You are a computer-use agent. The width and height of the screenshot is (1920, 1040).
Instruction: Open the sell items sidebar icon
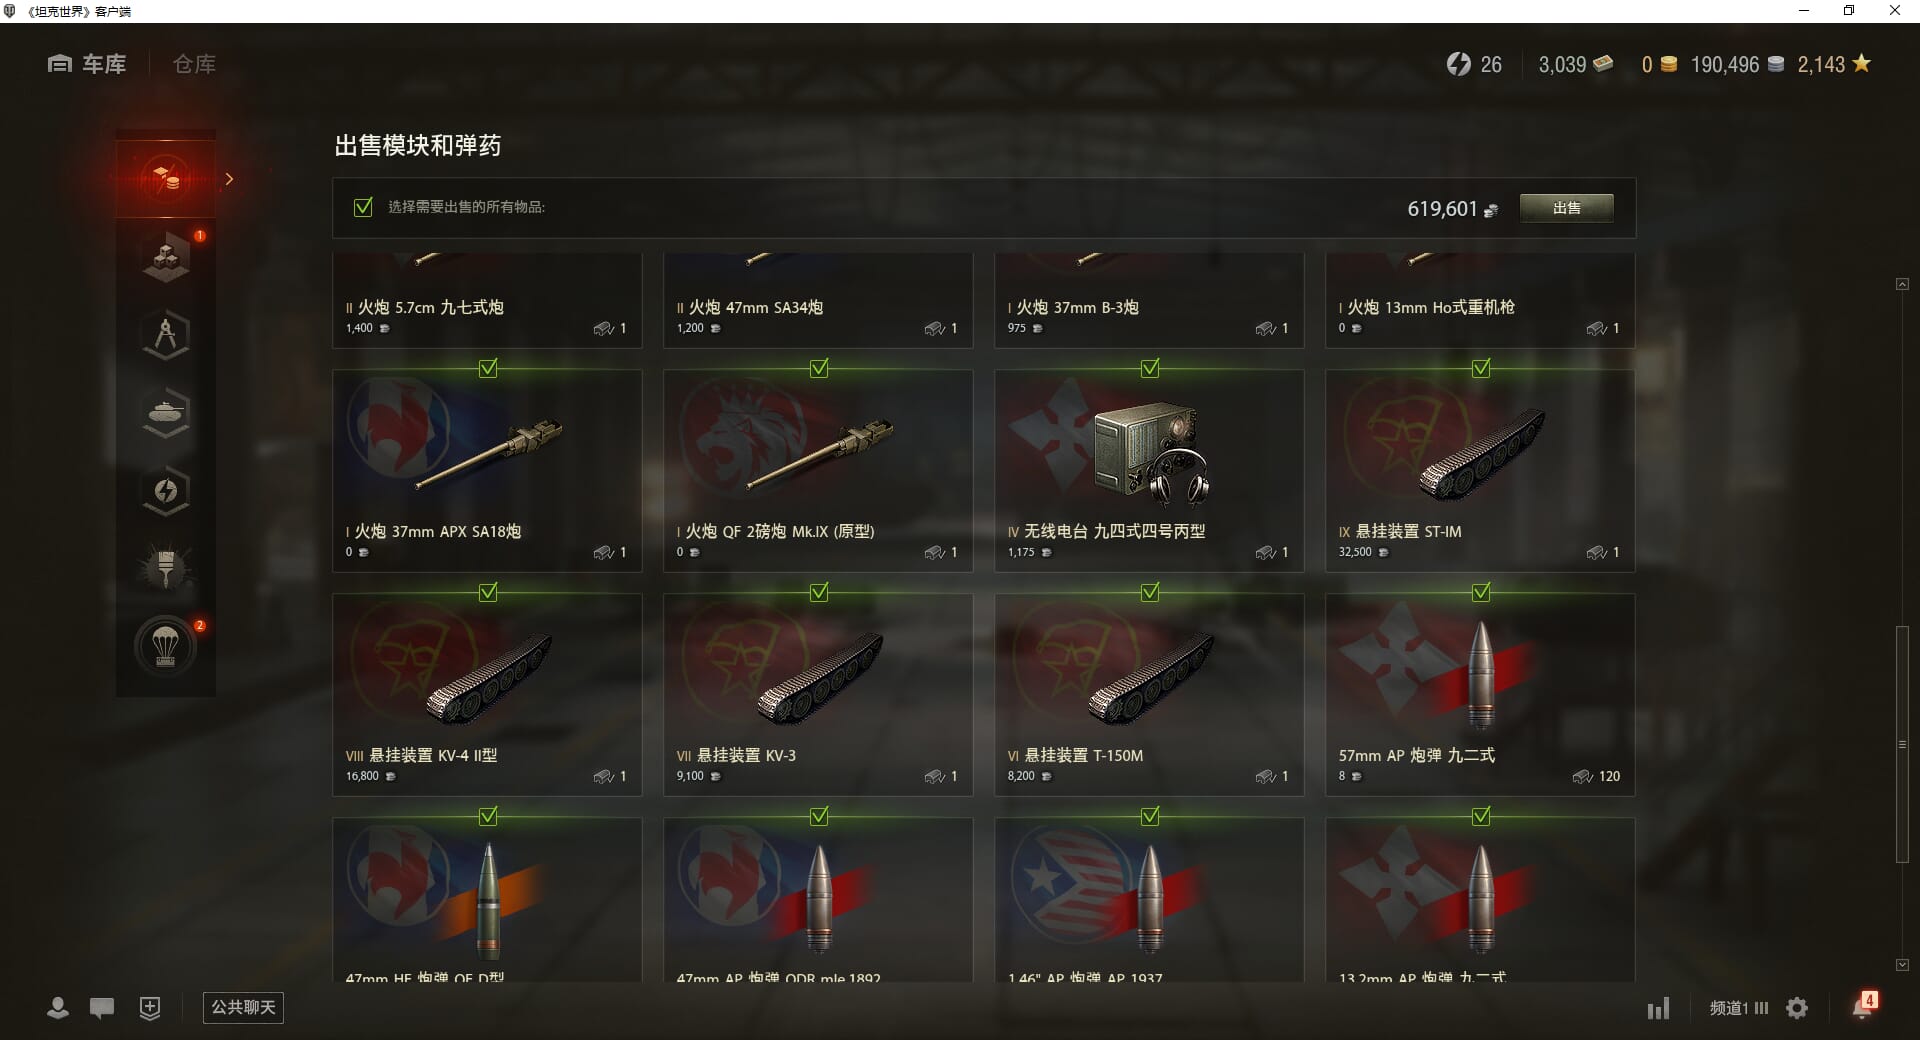[166, 179]
